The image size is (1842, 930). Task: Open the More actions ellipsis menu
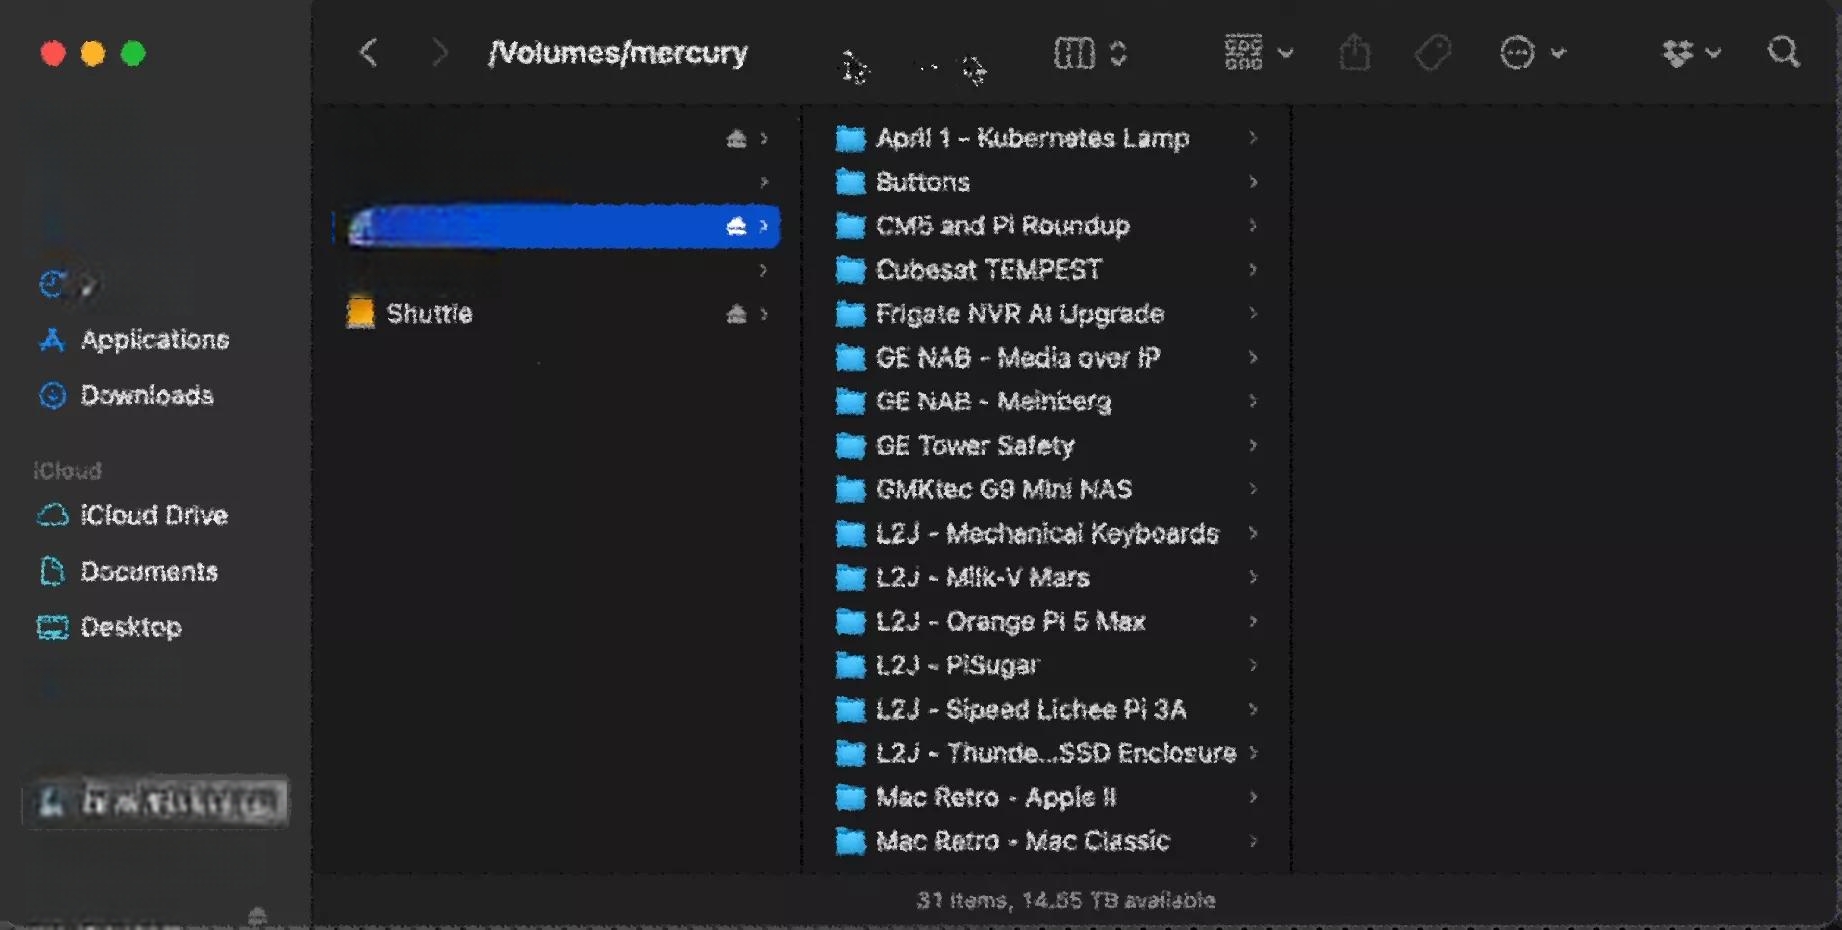tap(1531, 53)
